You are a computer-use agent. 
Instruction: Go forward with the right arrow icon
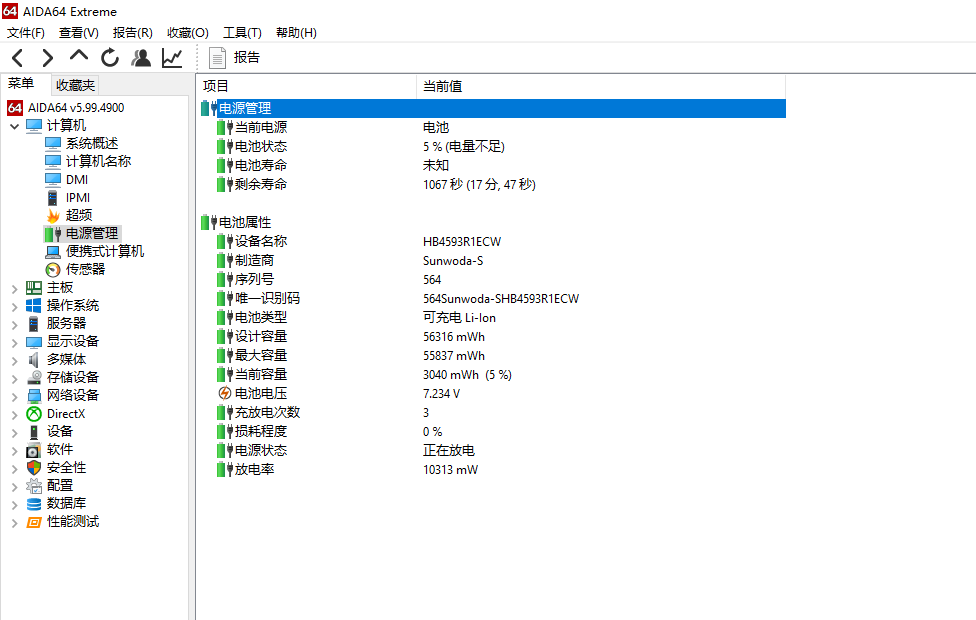[47, 58]
